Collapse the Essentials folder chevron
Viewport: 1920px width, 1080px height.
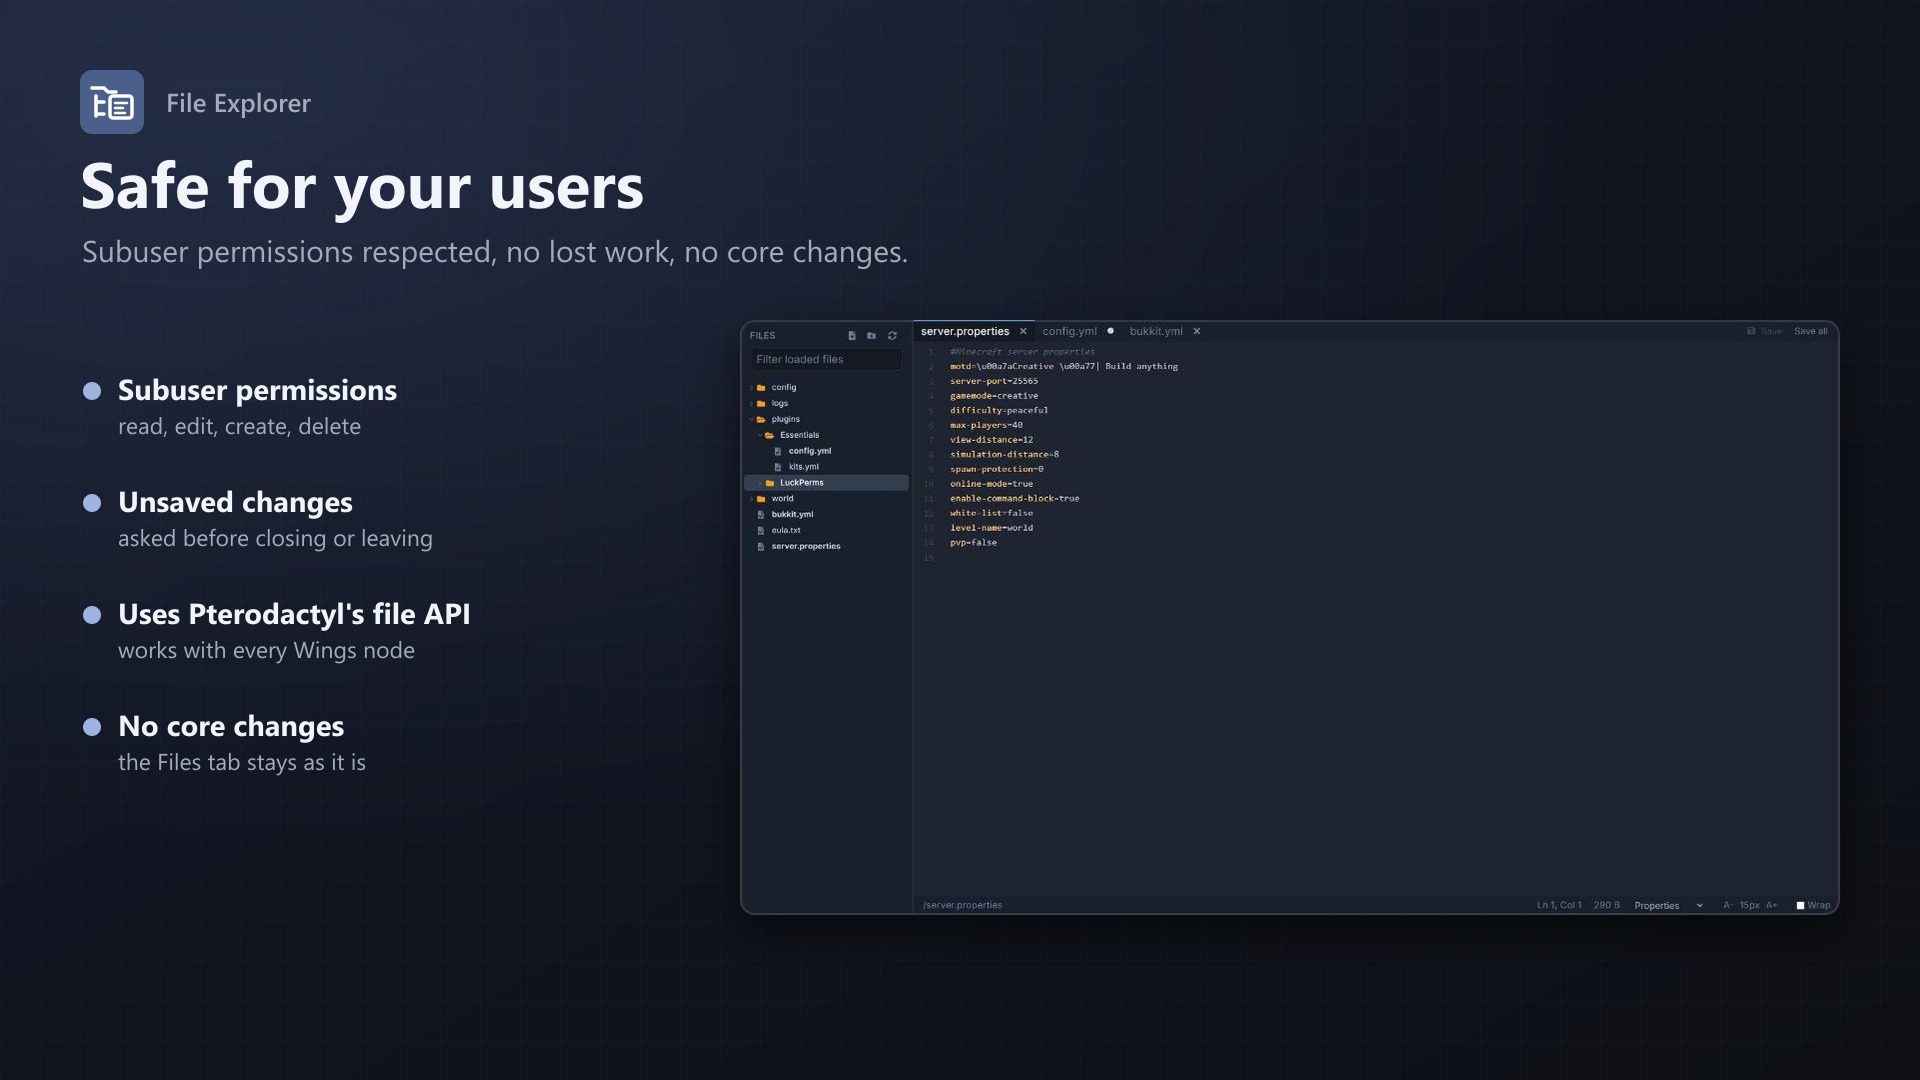pos(760,436)
